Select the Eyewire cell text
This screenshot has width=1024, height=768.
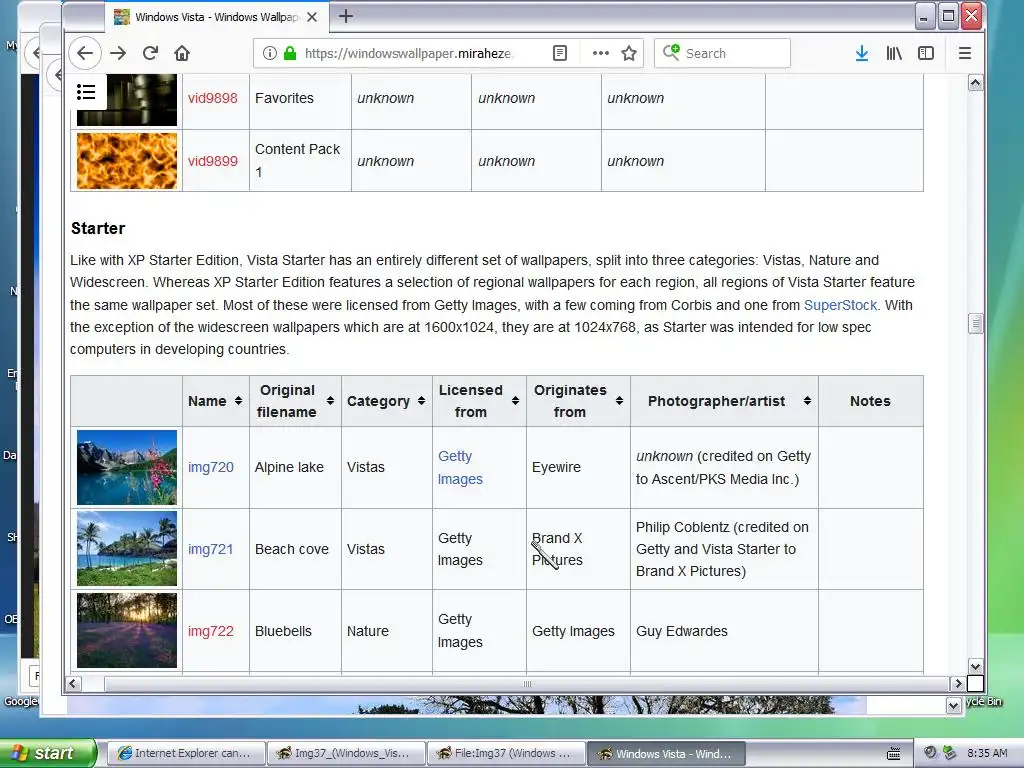coord(556,467)
